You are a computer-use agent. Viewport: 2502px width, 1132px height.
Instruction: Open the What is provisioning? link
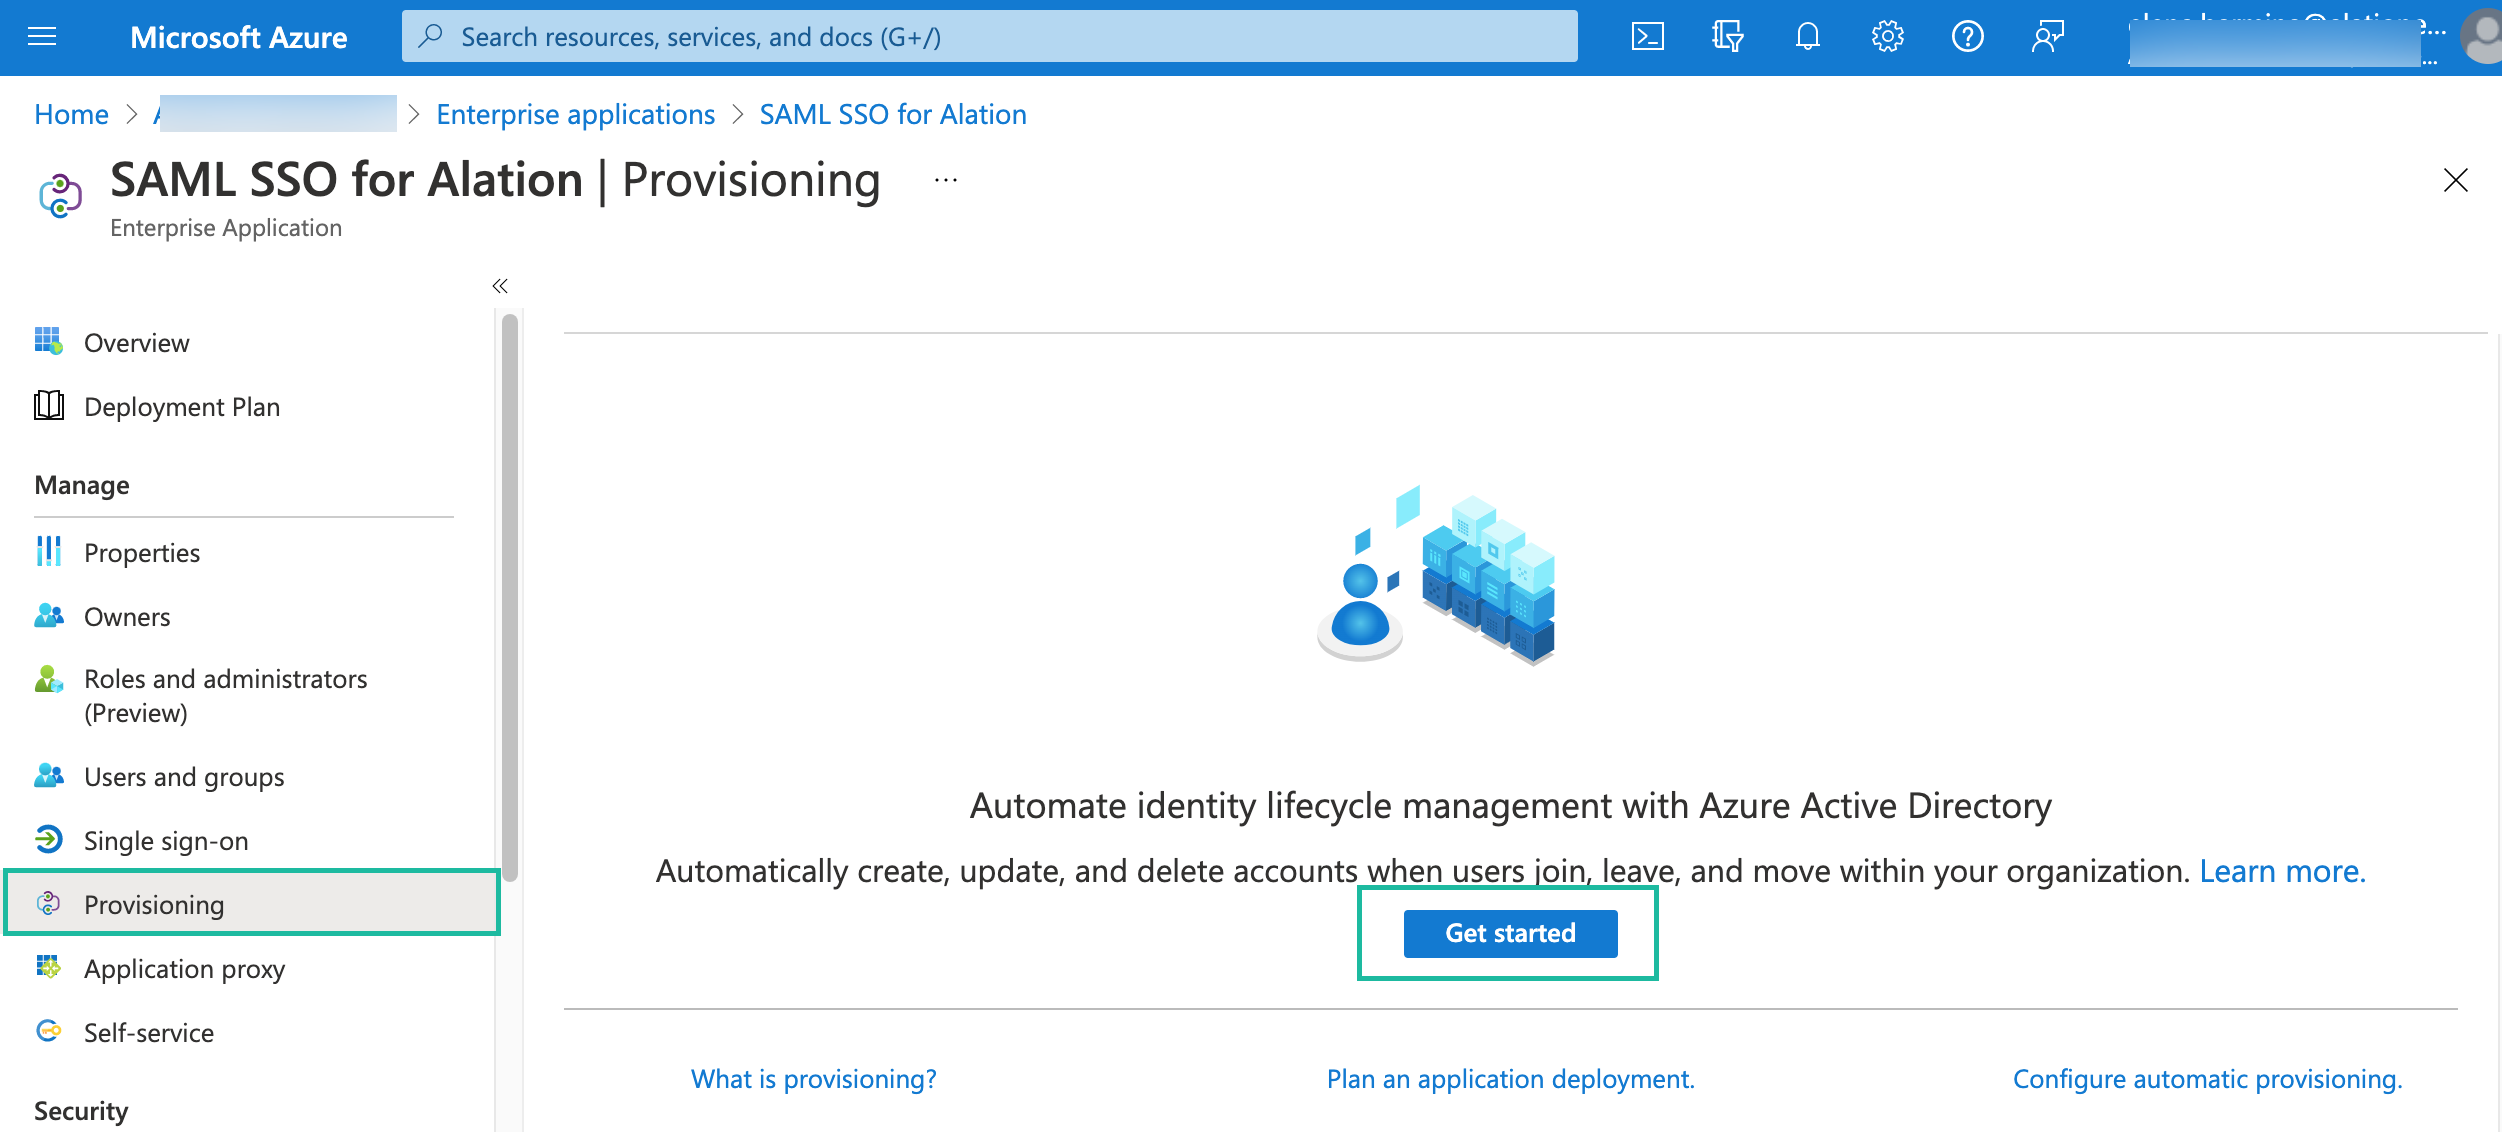point(813,1079)
